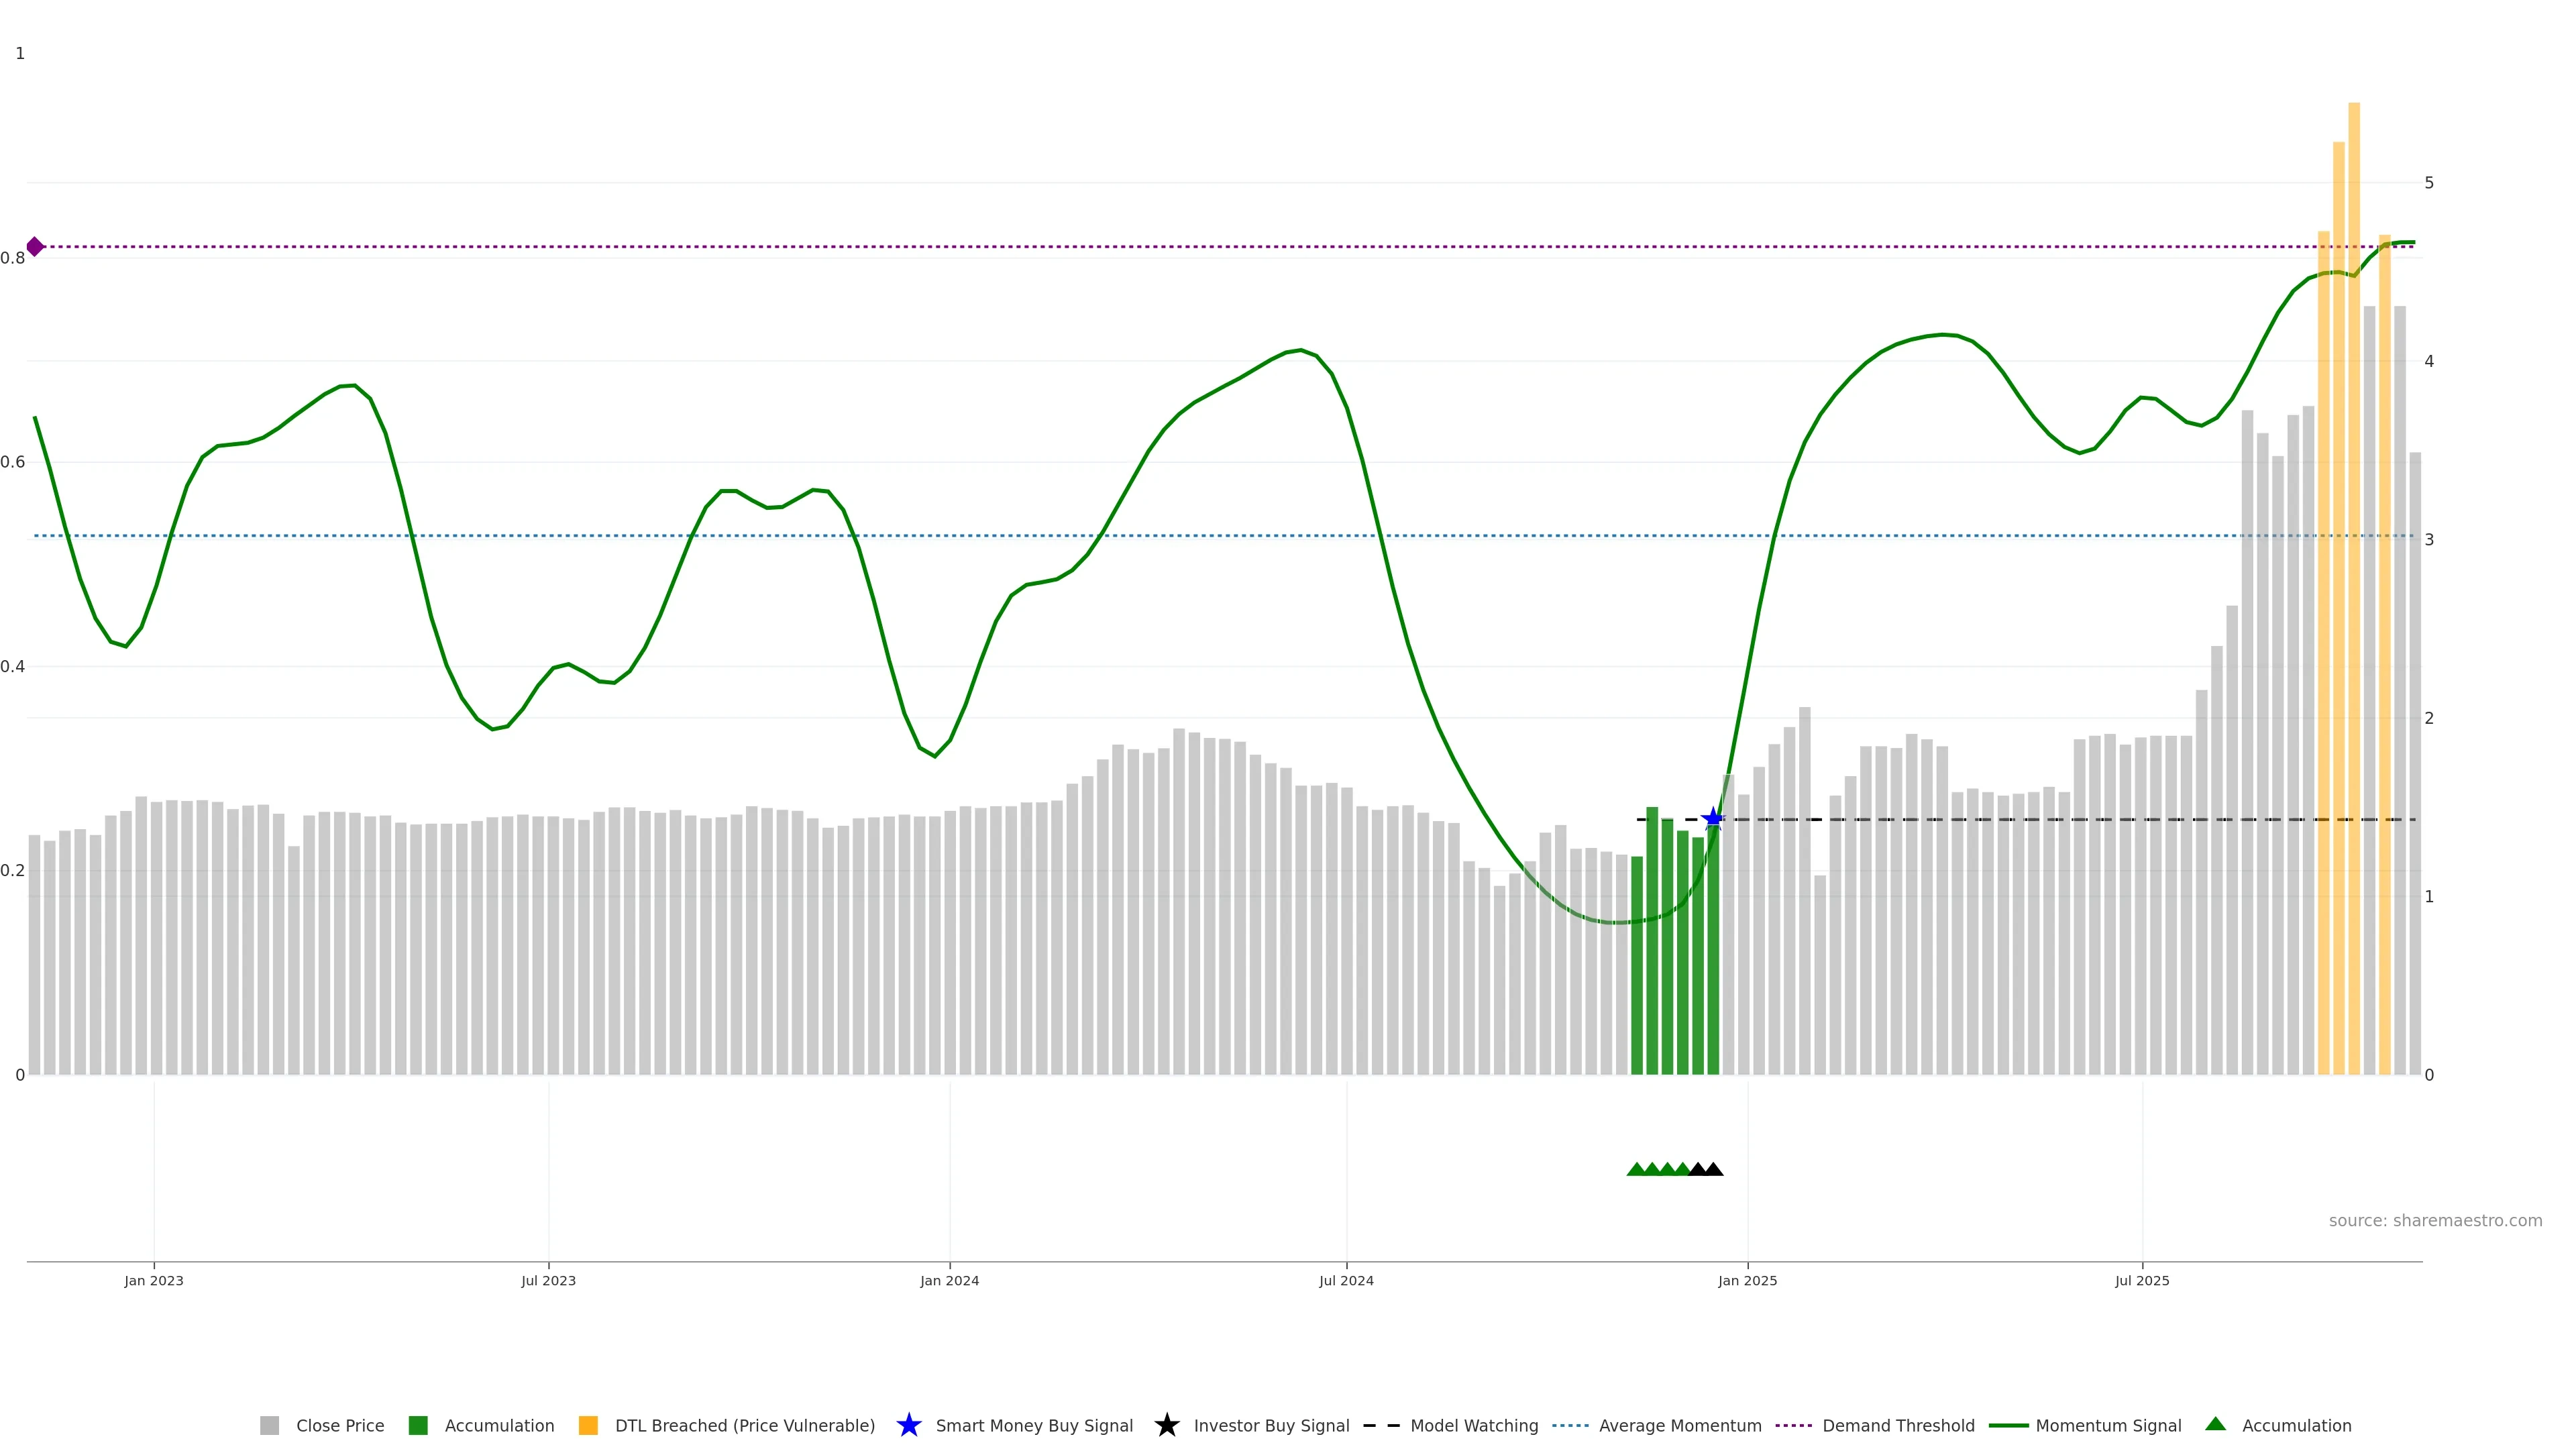Click the Jan 2024 axis label
The height and width of the screenshot is (1449, 2576).
[x=949, y=1280]
